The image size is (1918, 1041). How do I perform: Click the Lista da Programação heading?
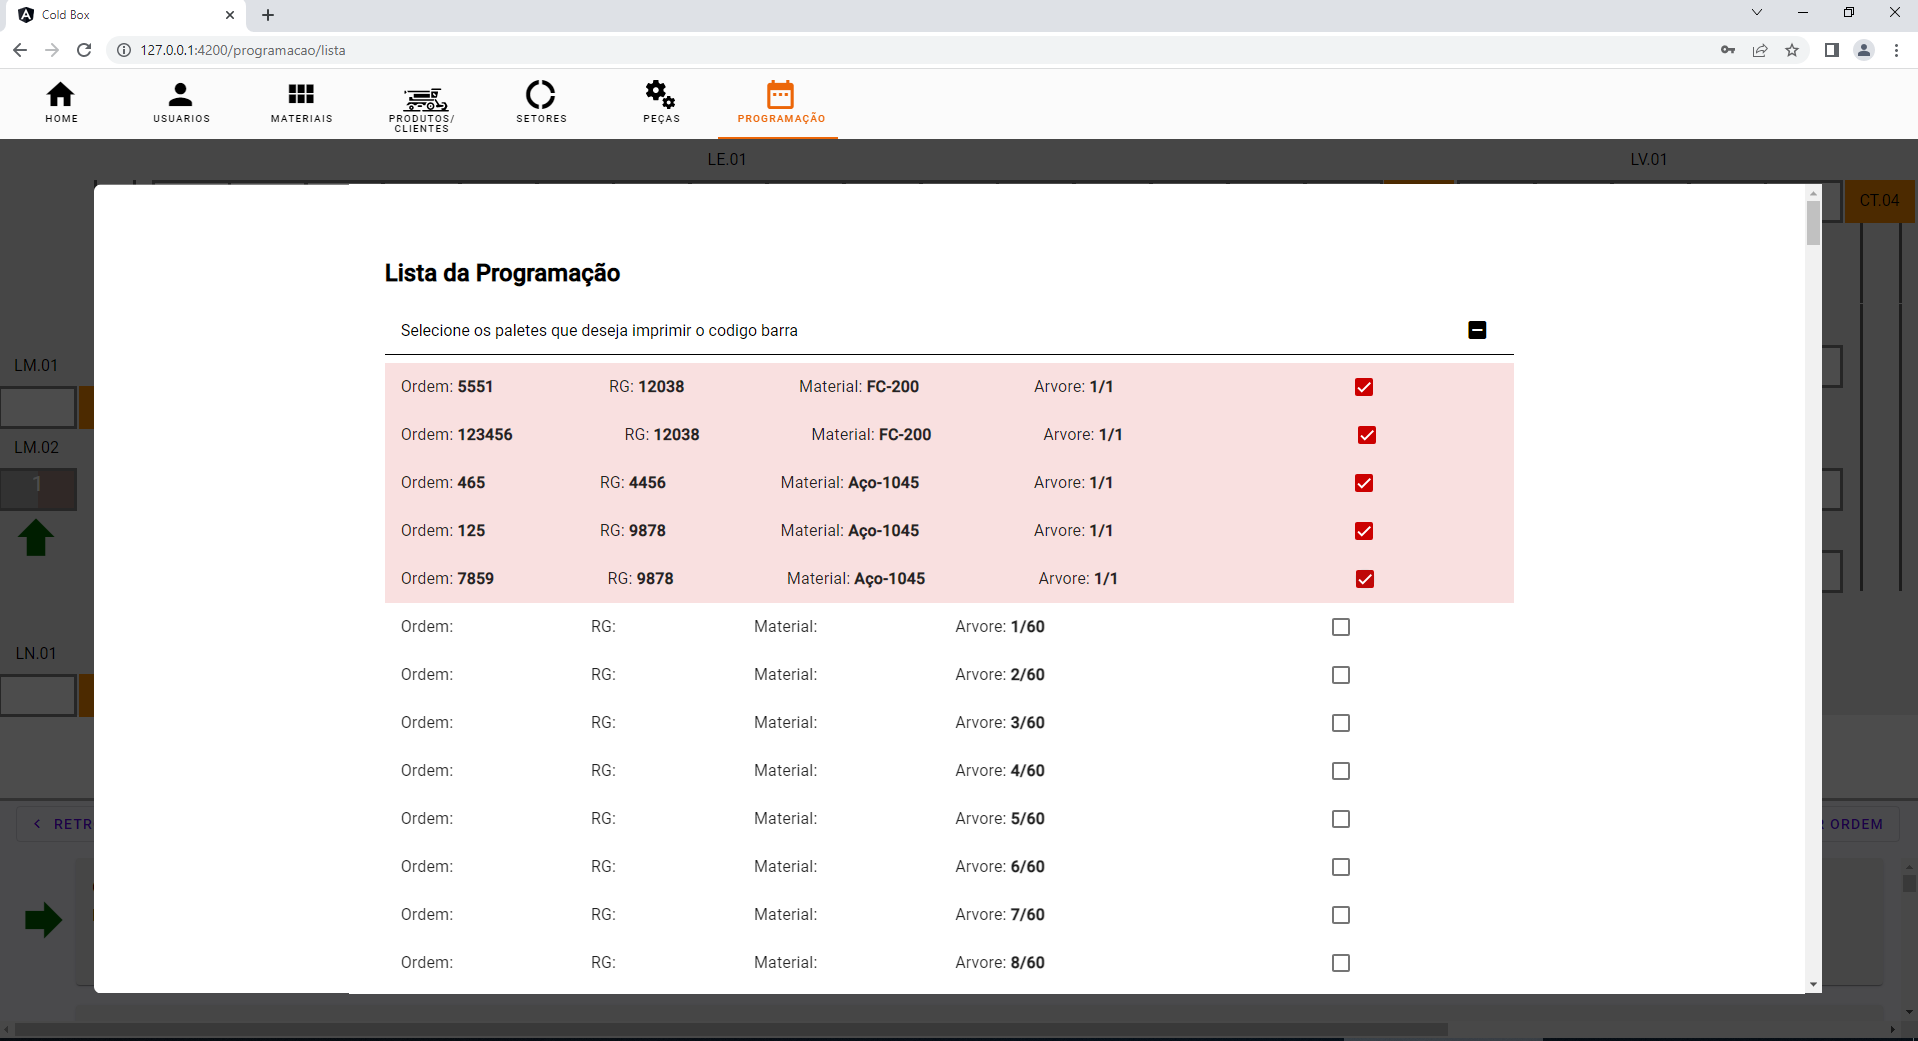(502, 273)
